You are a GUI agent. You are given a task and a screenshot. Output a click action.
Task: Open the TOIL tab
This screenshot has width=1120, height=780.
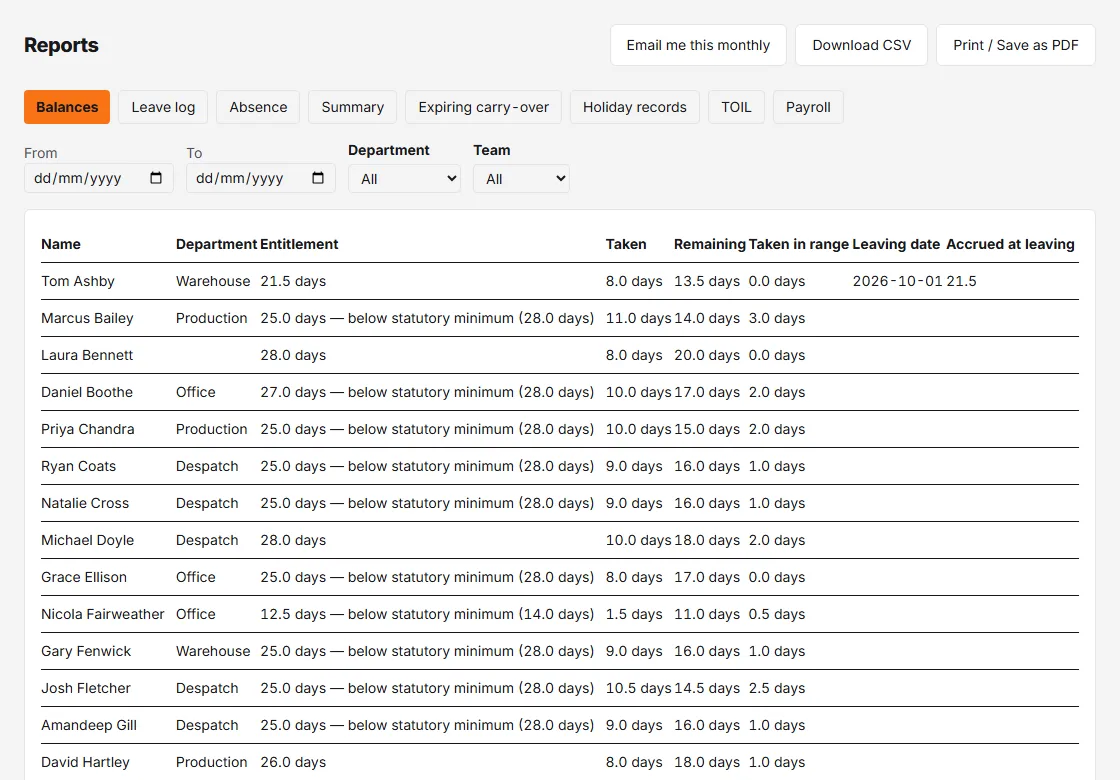pyautogui.click(x=736, y=107)
